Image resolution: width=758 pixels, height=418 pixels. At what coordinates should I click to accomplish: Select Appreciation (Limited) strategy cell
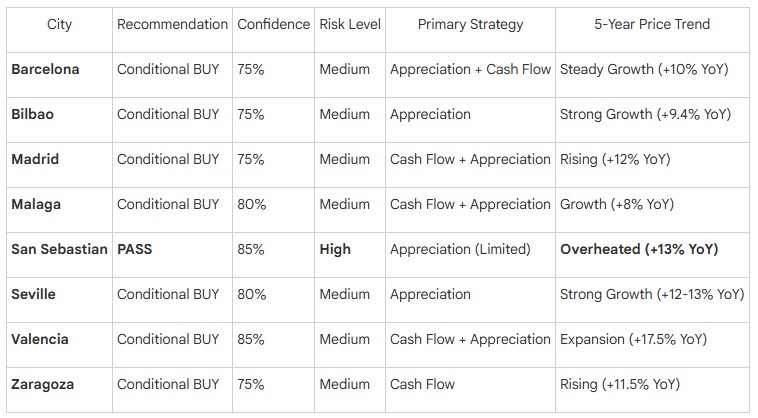pos(460,249)
